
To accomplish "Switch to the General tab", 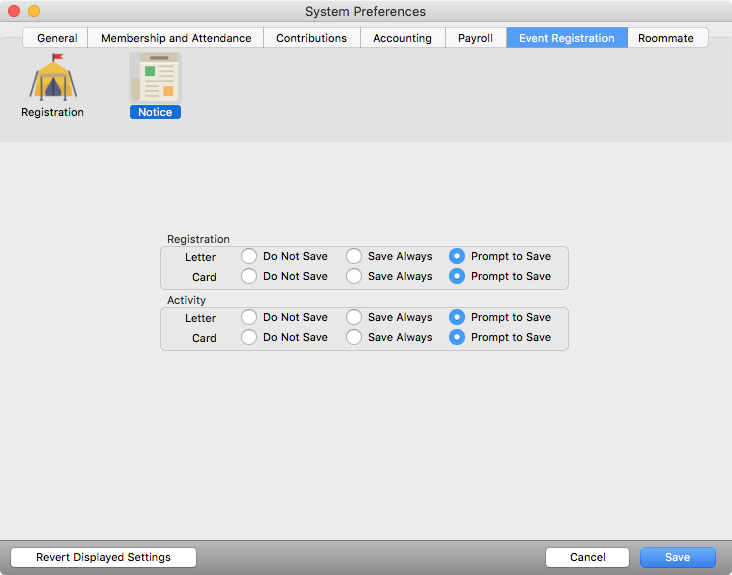I will (x=57, y=38).
